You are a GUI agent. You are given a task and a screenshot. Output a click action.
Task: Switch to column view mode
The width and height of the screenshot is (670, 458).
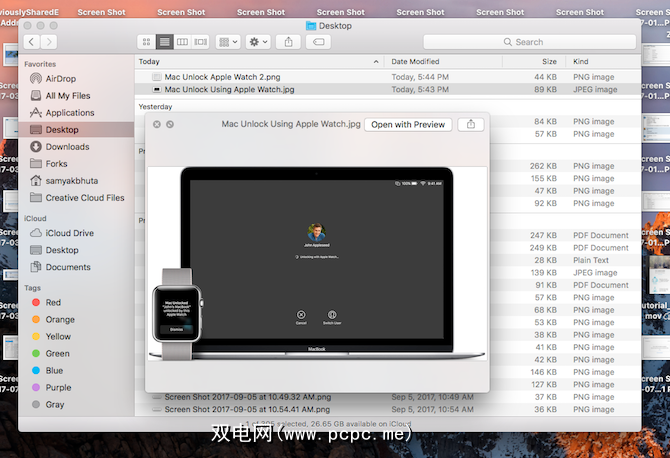(x=182, y=42)
